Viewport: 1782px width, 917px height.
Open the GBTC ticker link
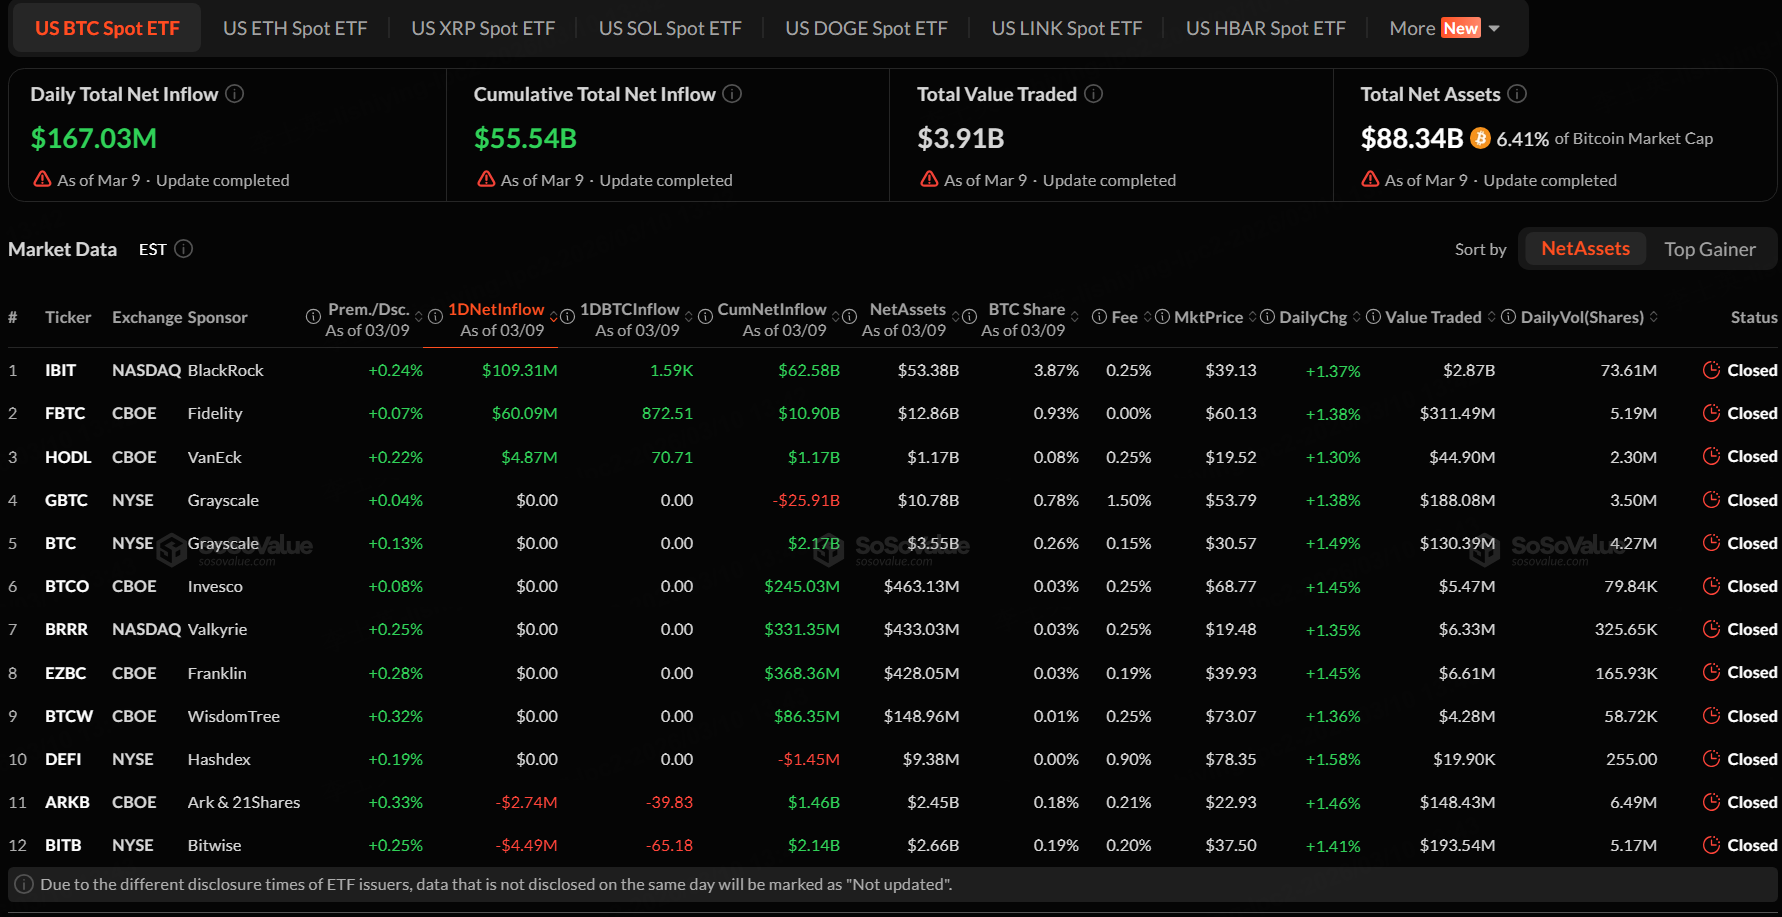(x=66, y=500)
